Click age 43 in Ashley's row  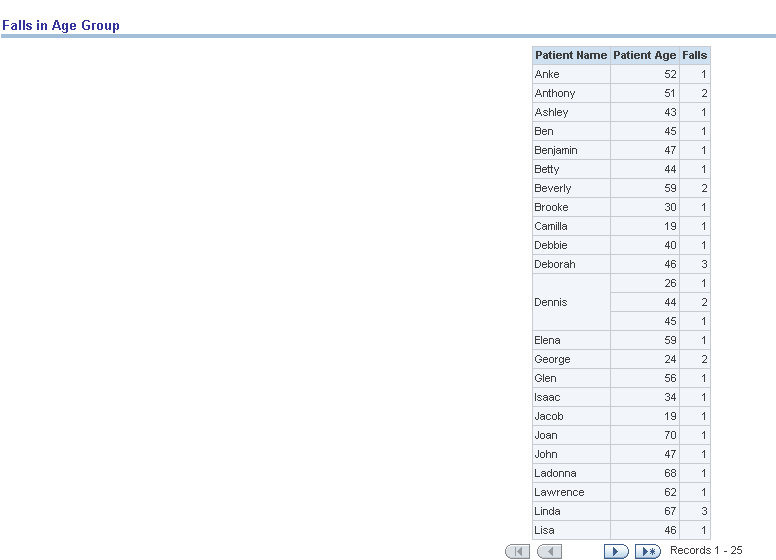tap(645, 112)
